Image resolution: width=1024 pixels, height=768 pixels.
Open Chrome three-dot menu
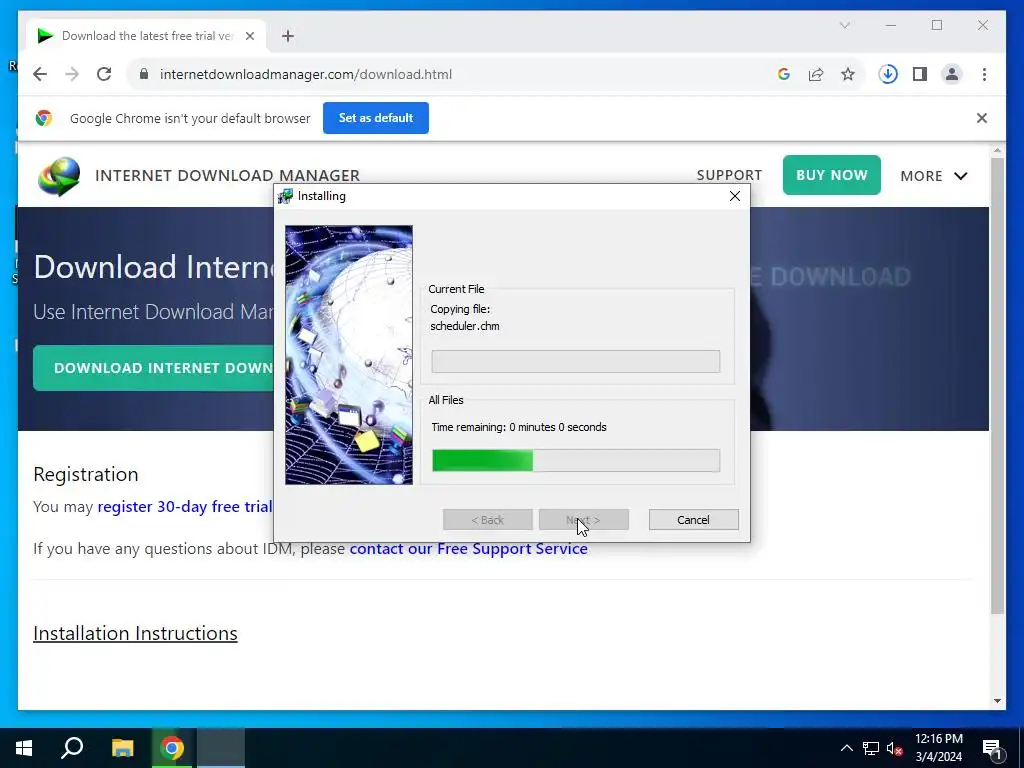[x=984, y=74]
